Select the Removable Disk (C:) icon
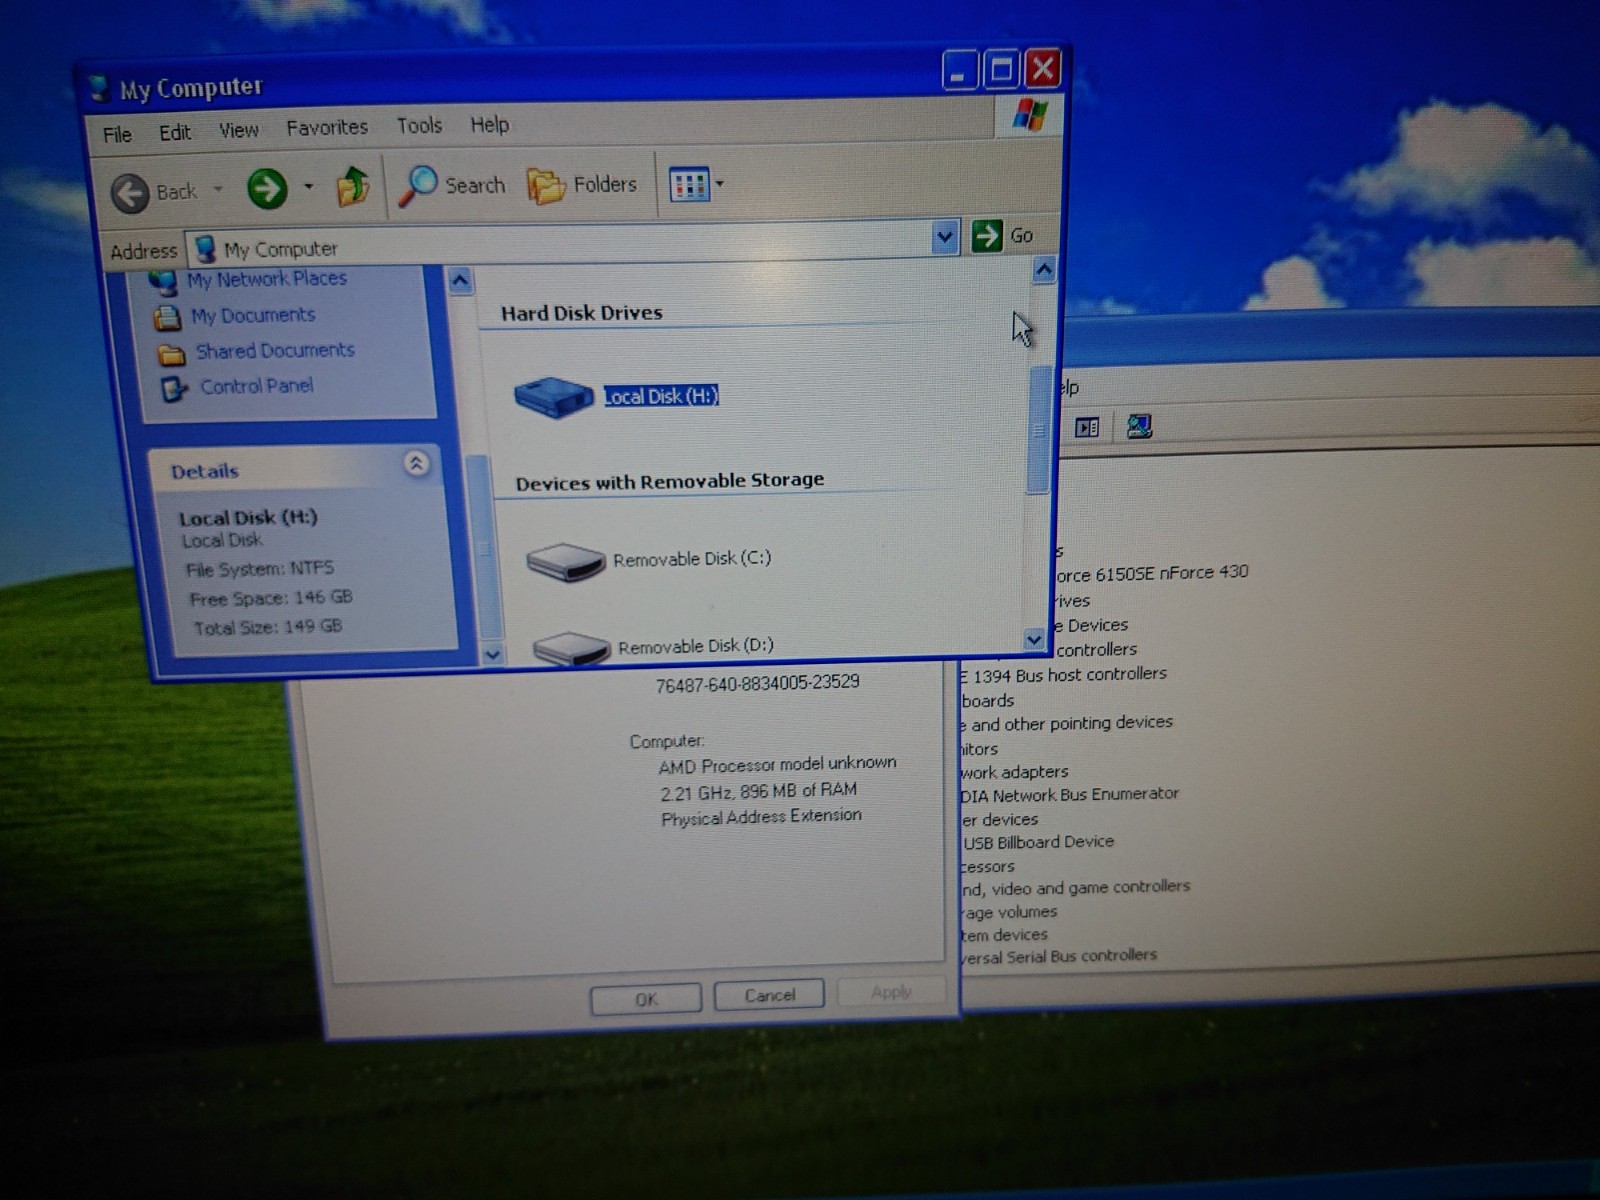 pos(566,561)
